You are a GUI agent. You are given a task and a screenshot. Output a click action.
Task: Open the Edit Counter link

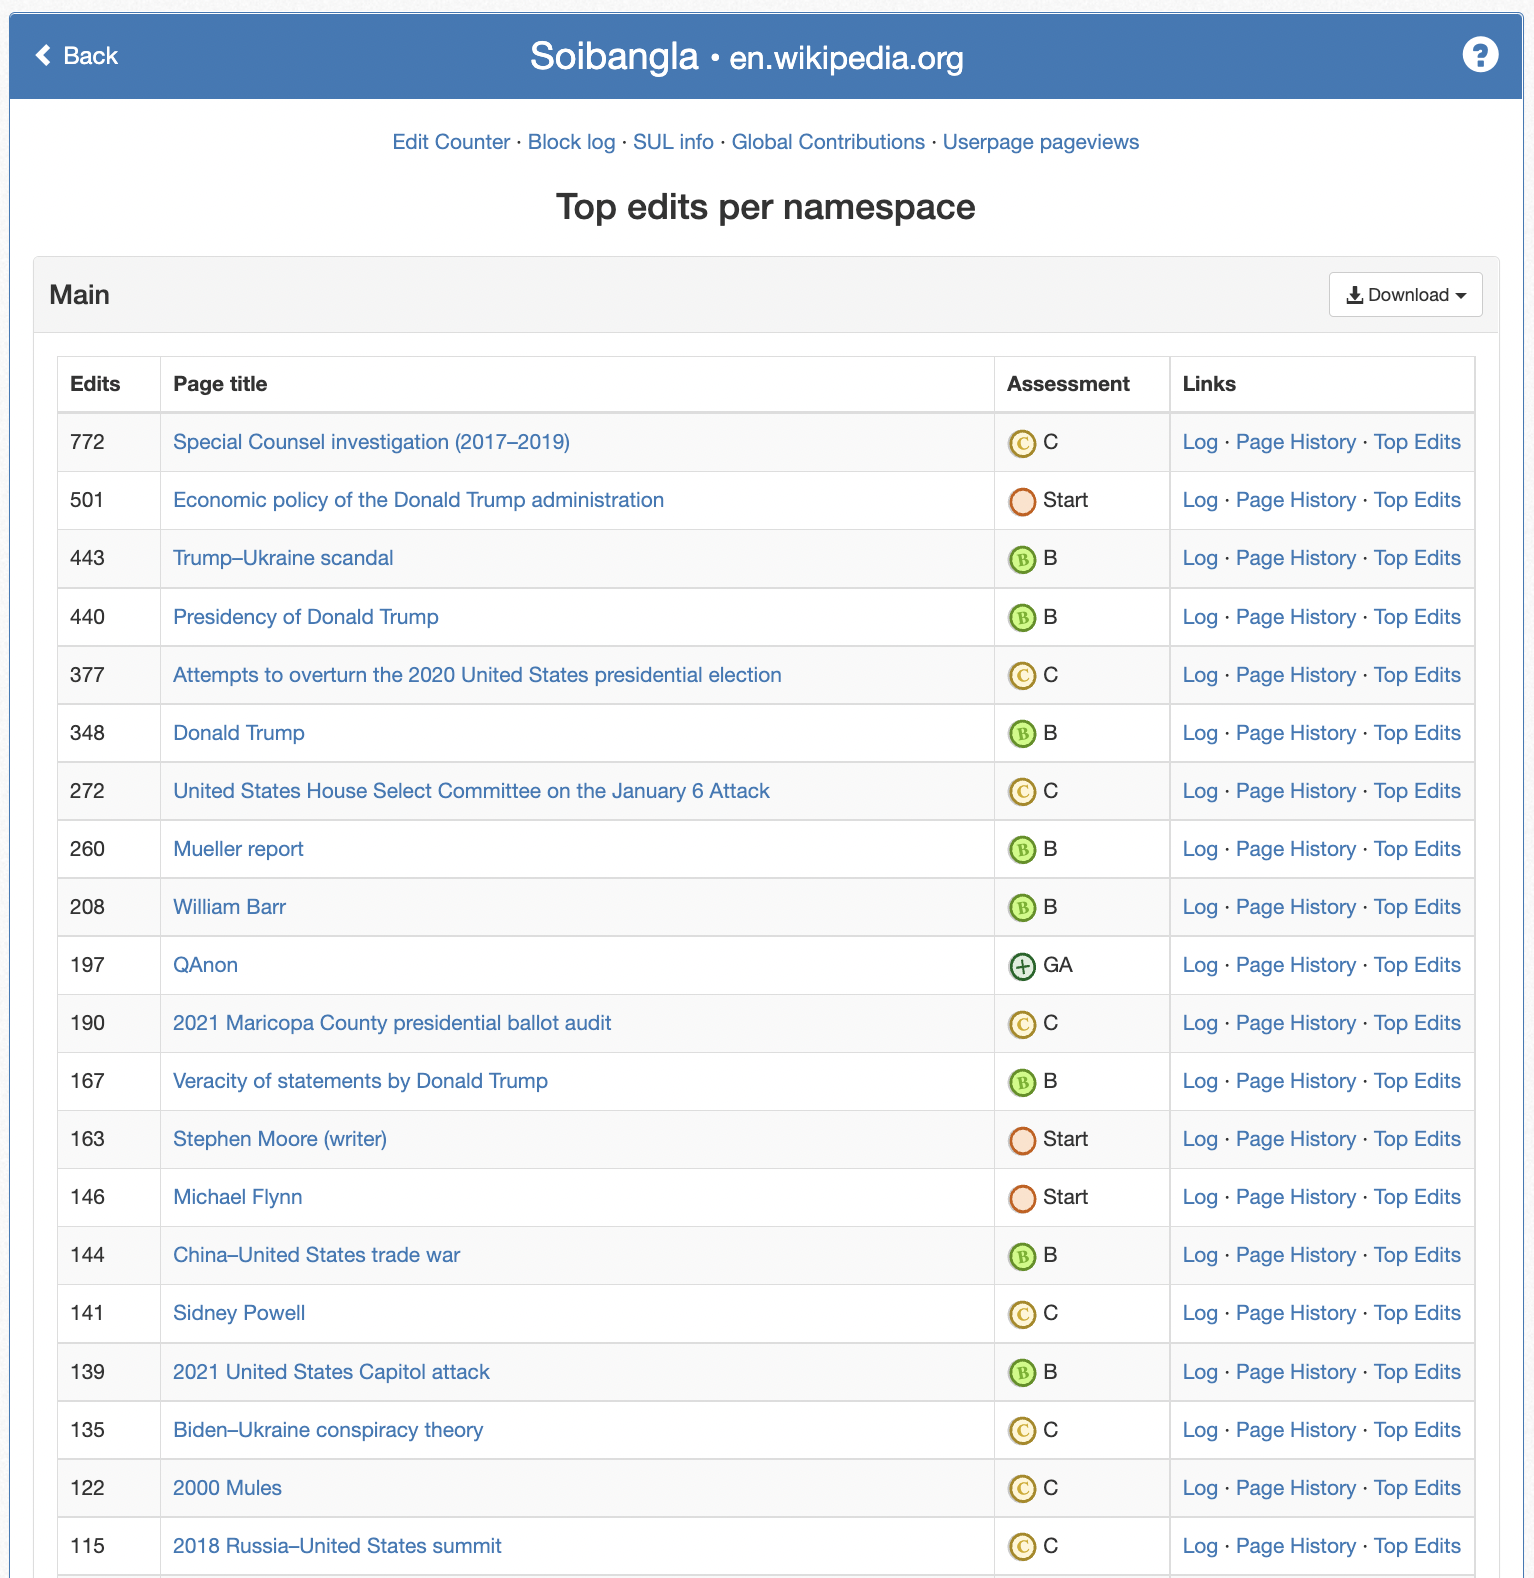[451, 142]
